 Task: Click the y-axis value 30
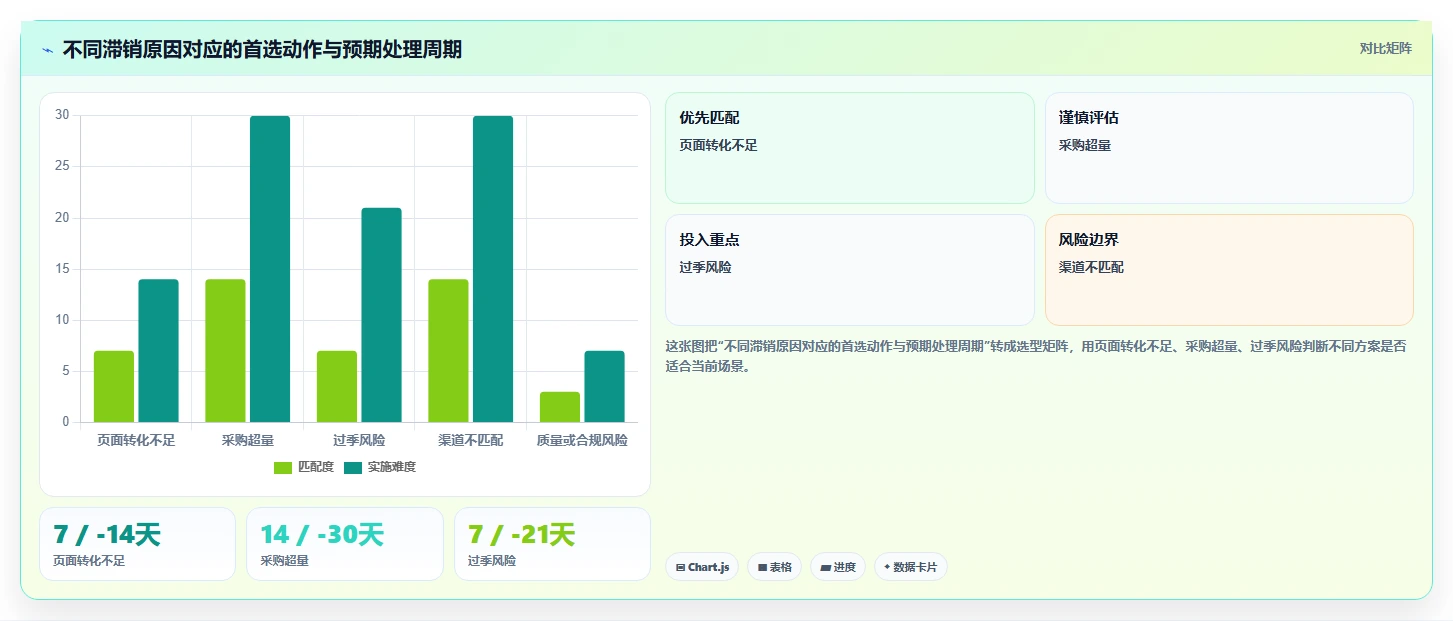[x=62, y=115]
